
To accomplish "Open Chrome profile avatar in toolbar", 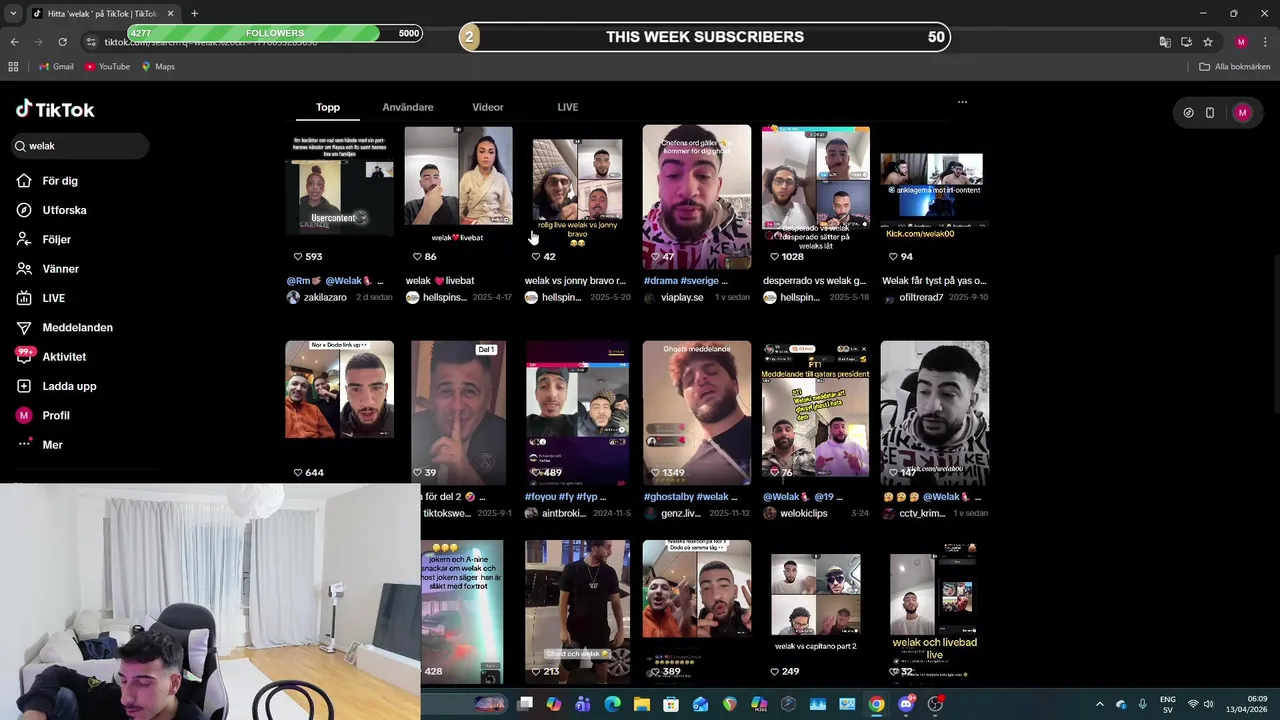I will click(1241, 42).
